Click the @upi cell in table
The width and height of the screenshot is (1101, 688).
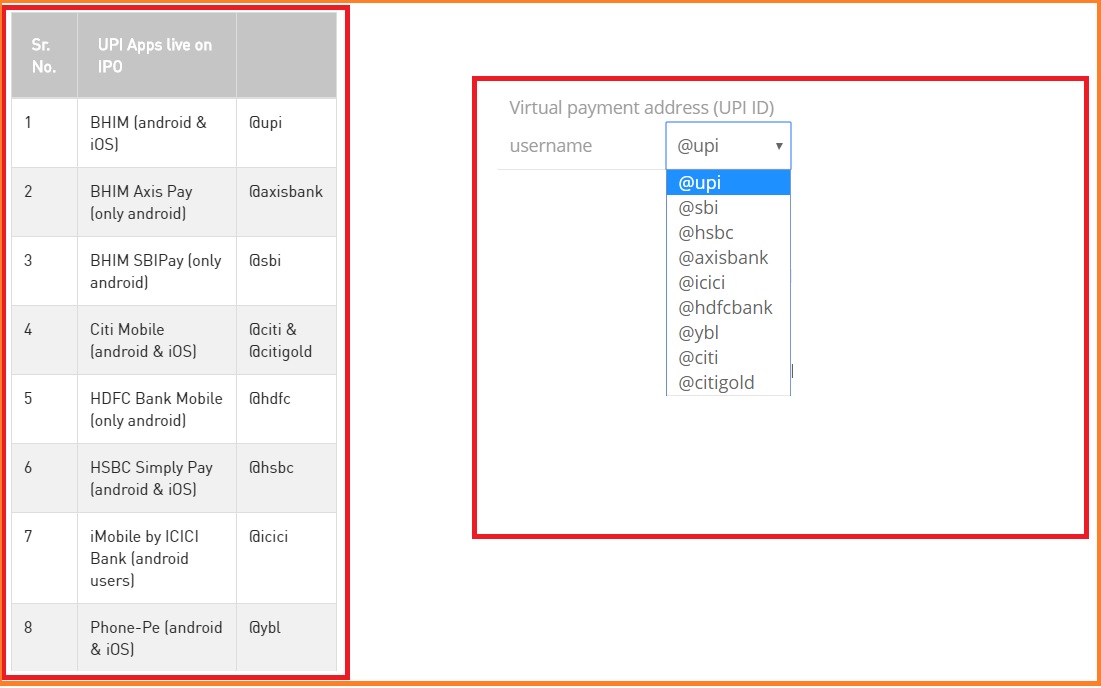click(x=286, y=133)
